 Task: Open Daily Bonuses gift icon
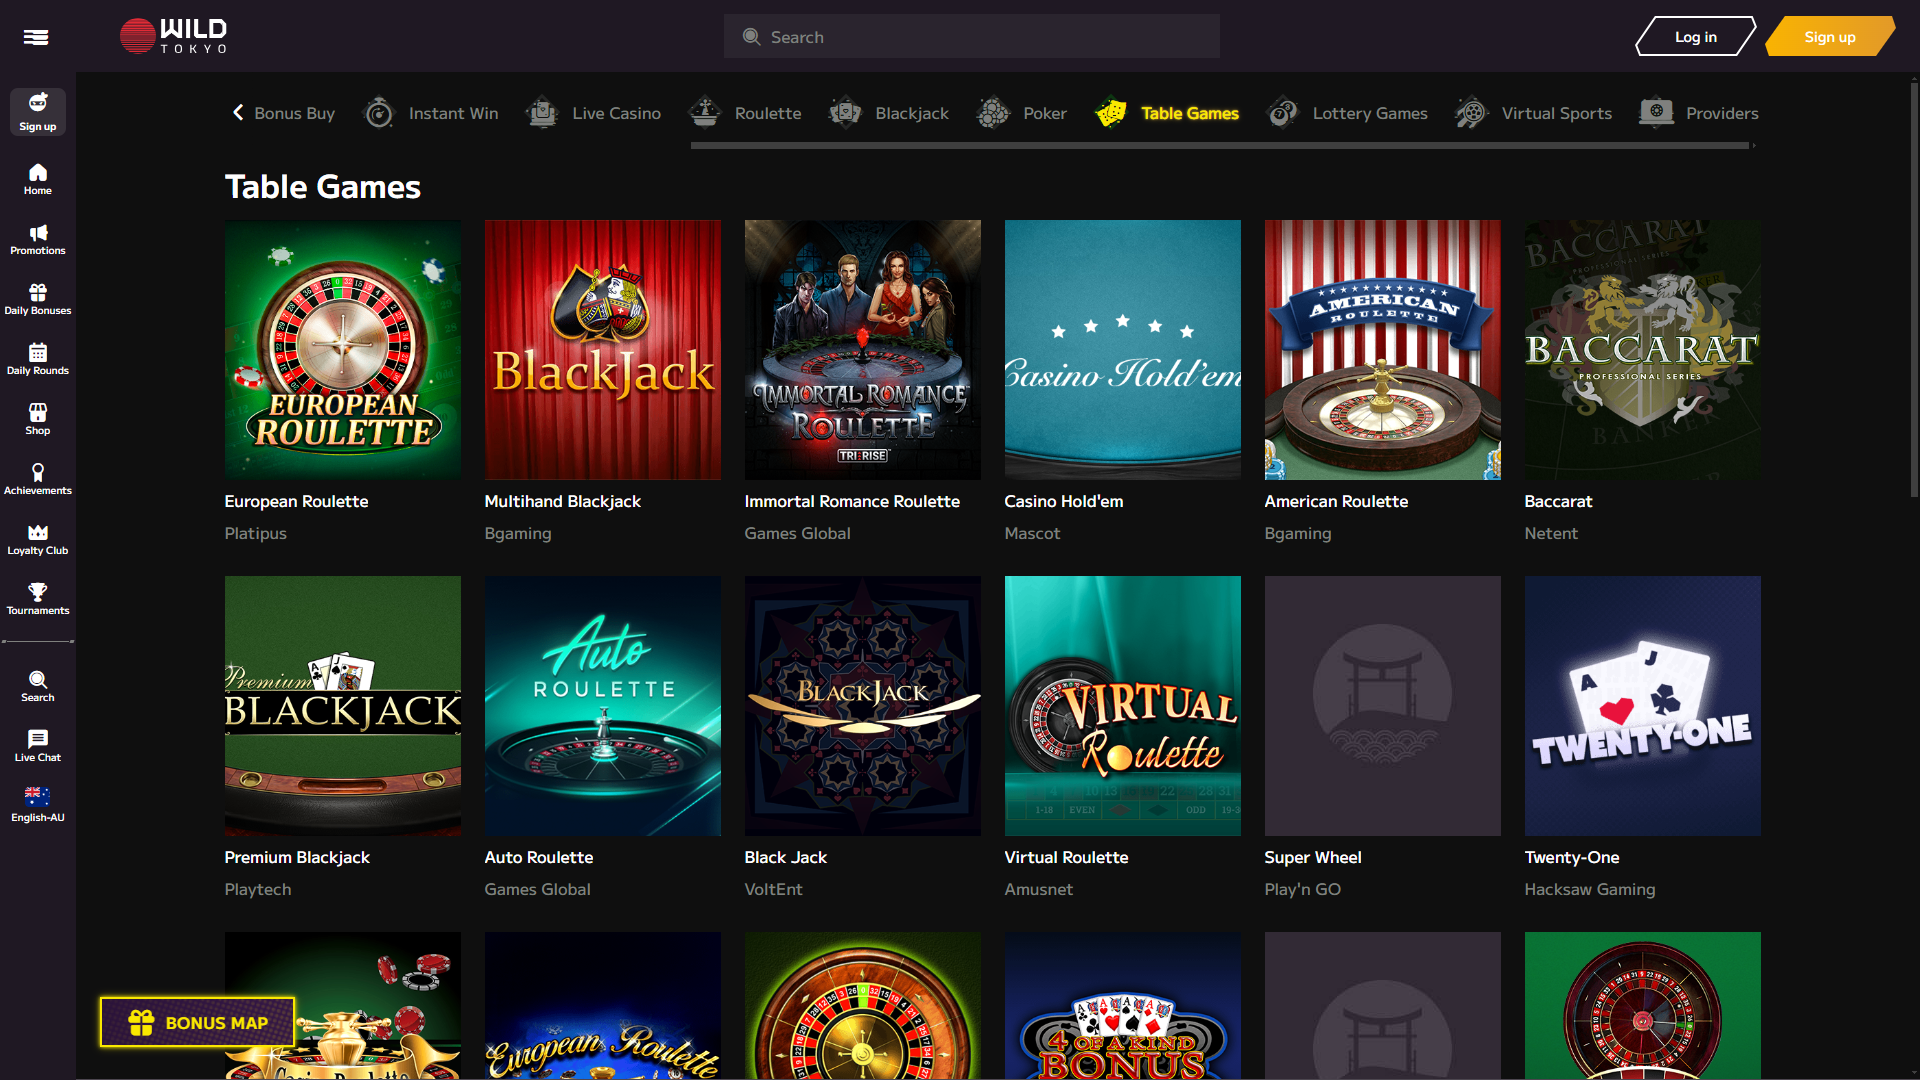click(38, 293)
